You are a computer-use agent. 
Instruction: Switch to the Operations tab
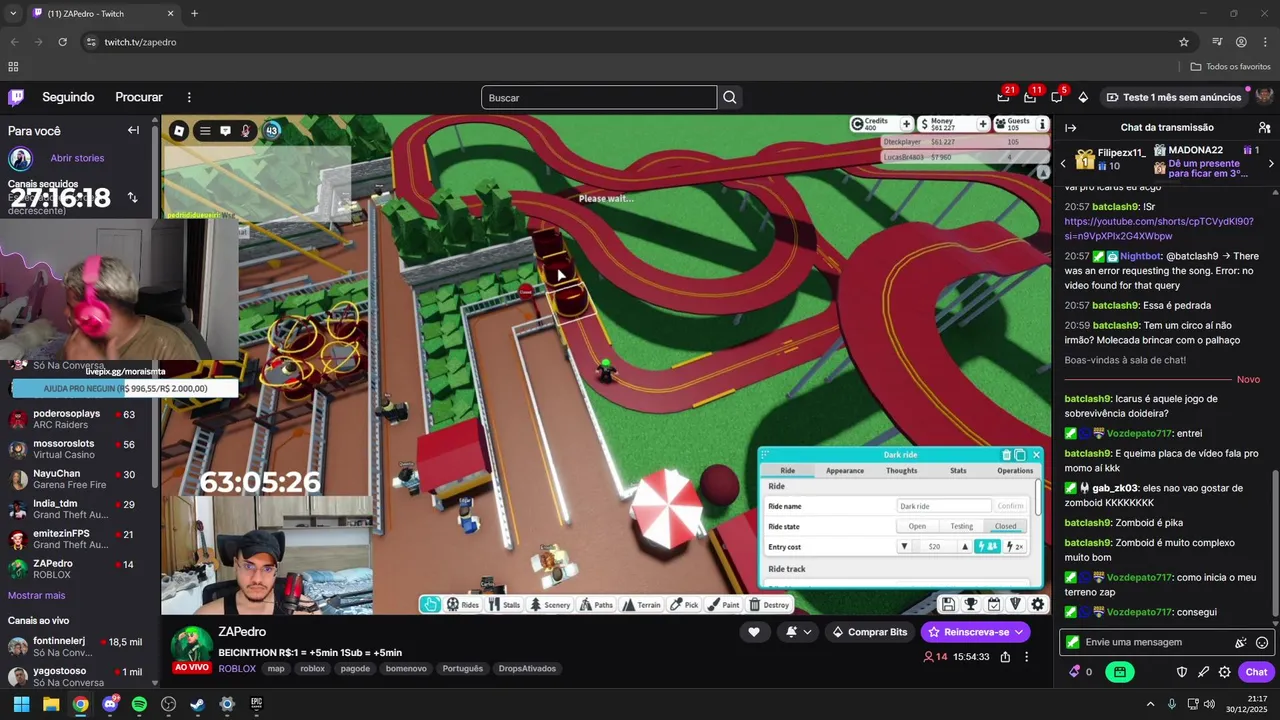coord(1014,470)
